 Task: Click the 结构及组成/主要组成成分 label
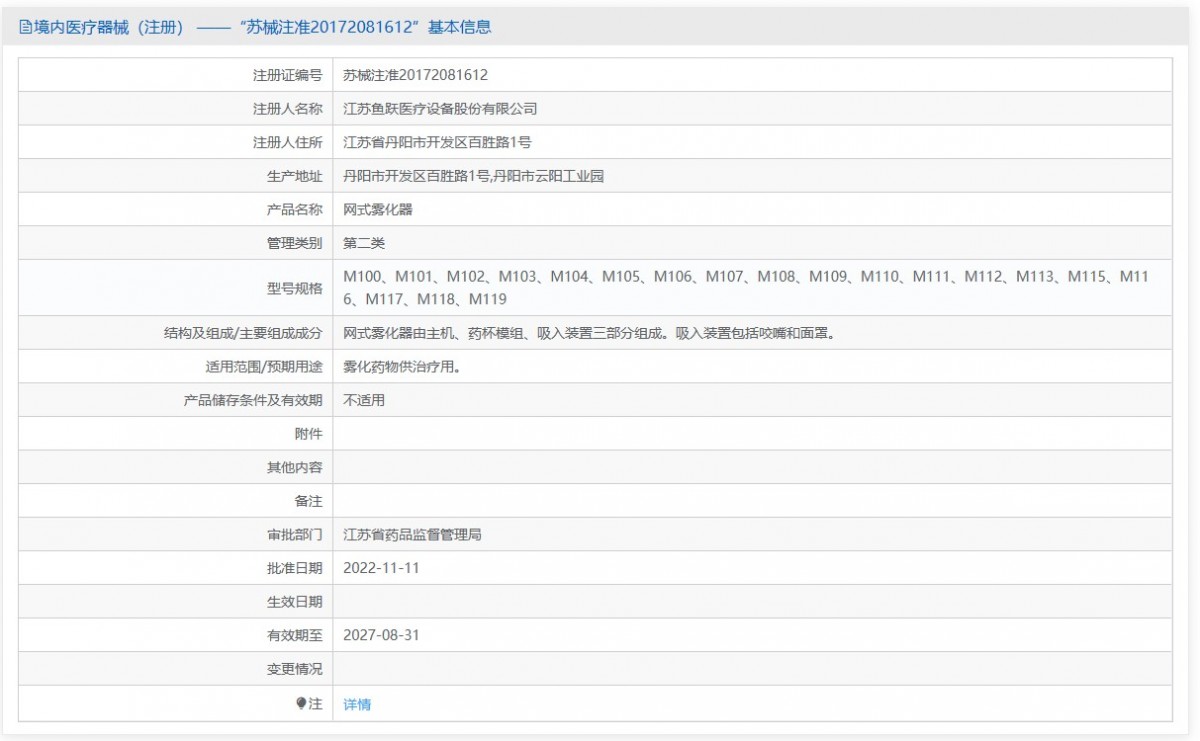(x=244, y=333)
